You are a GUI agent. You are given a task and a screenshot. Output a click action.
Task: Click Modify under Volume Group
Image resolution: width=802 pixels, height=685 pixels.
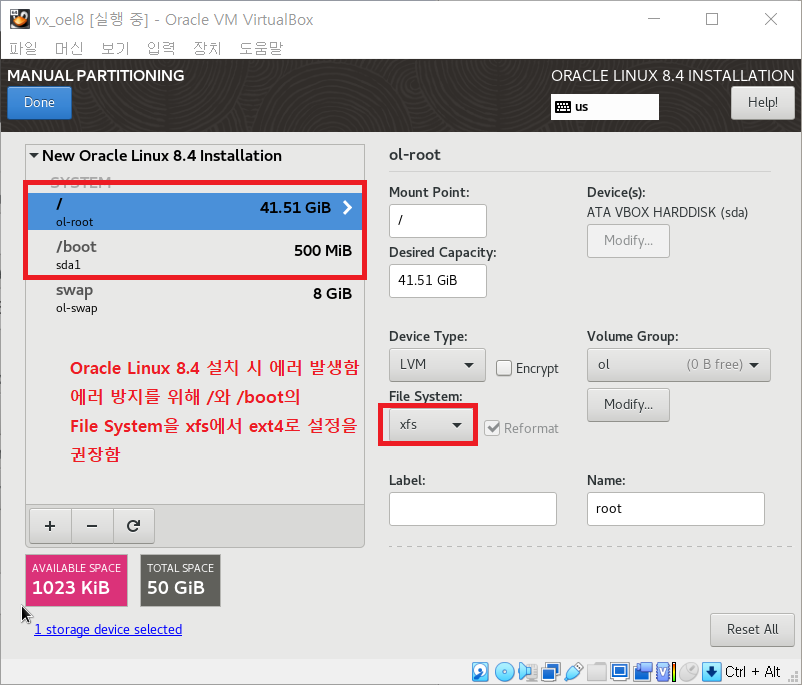click(x=628, y=405)
